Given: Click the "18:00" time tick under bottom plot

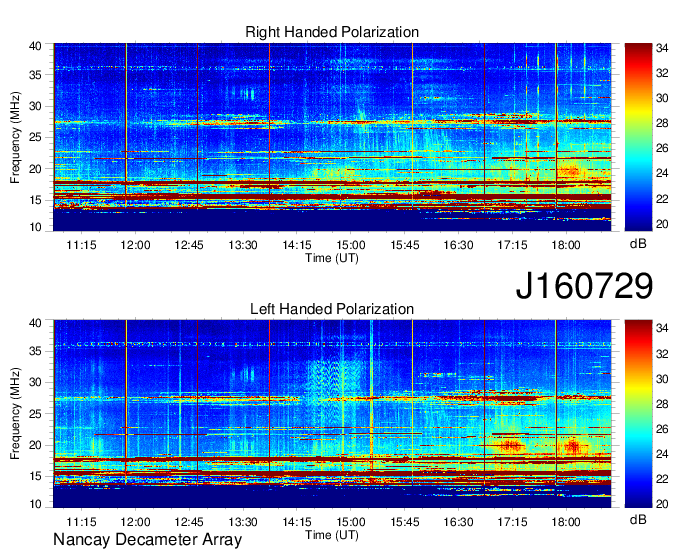Looking at the screenshot, I should pos(566,522).
